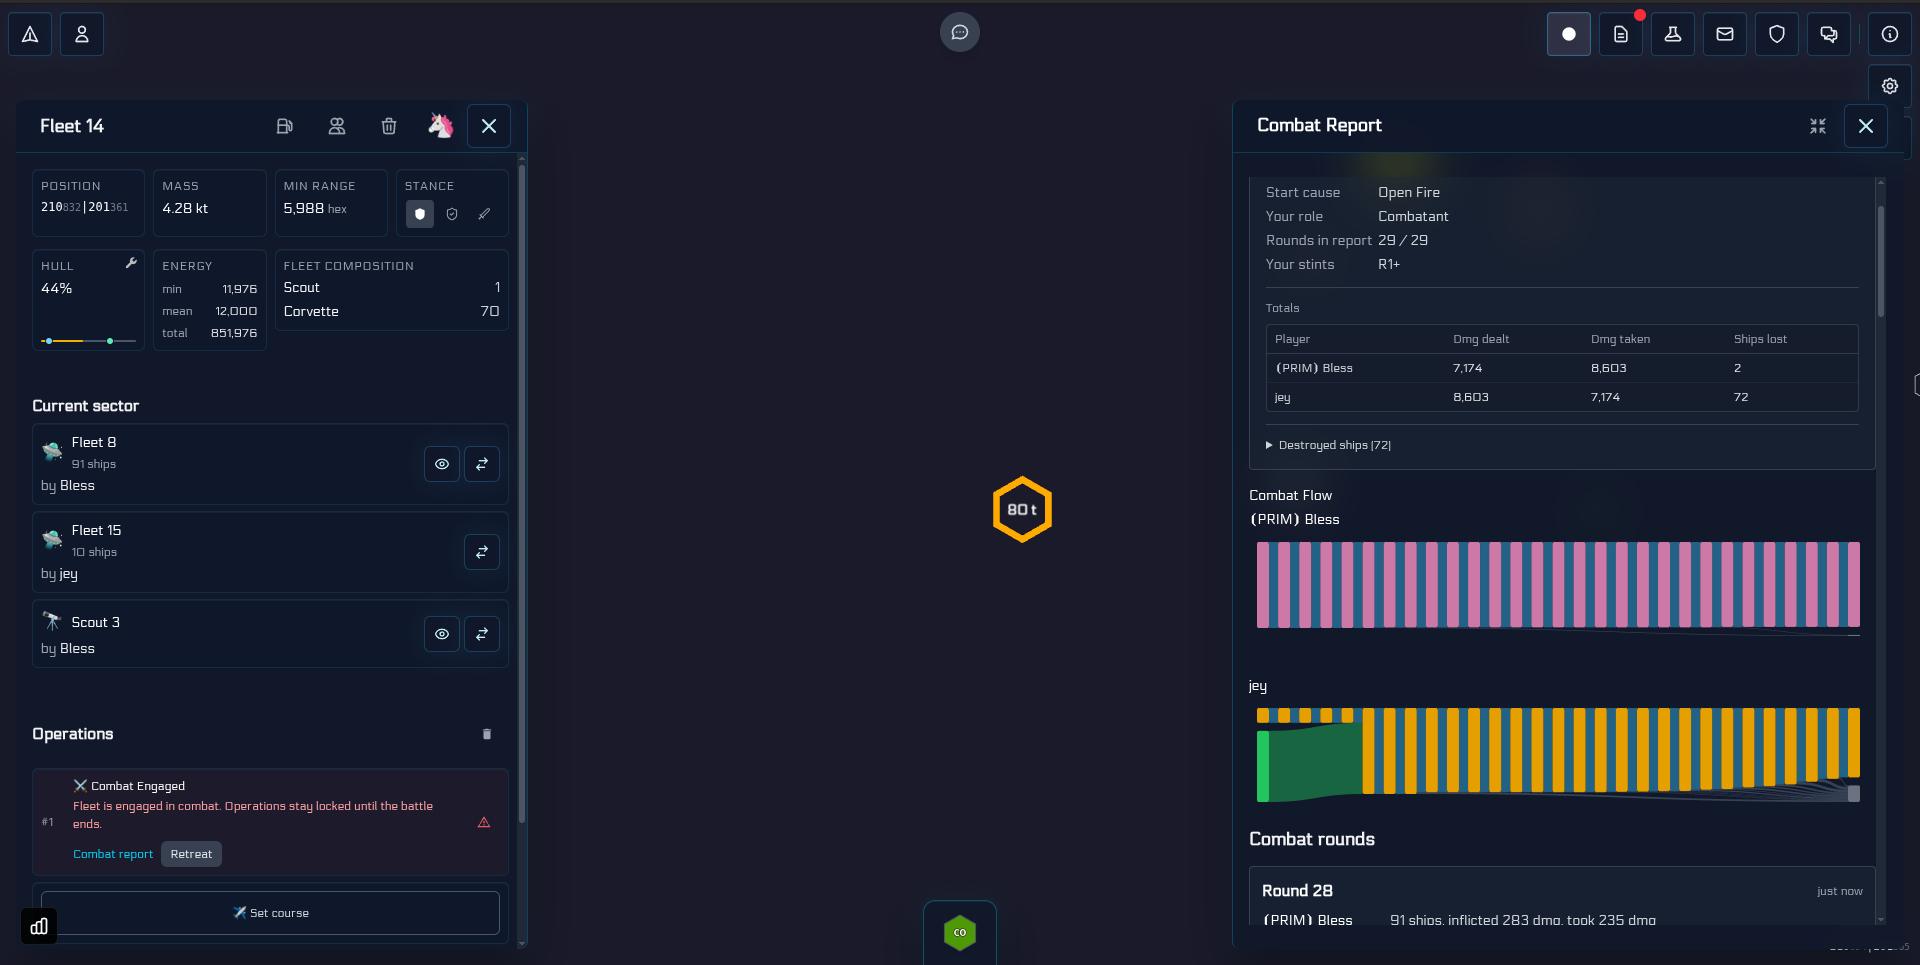Click the warning triangle icon in top-left corner
Image resolution: width=1920 pixels, height=965 pixels.
click(30, 34)
